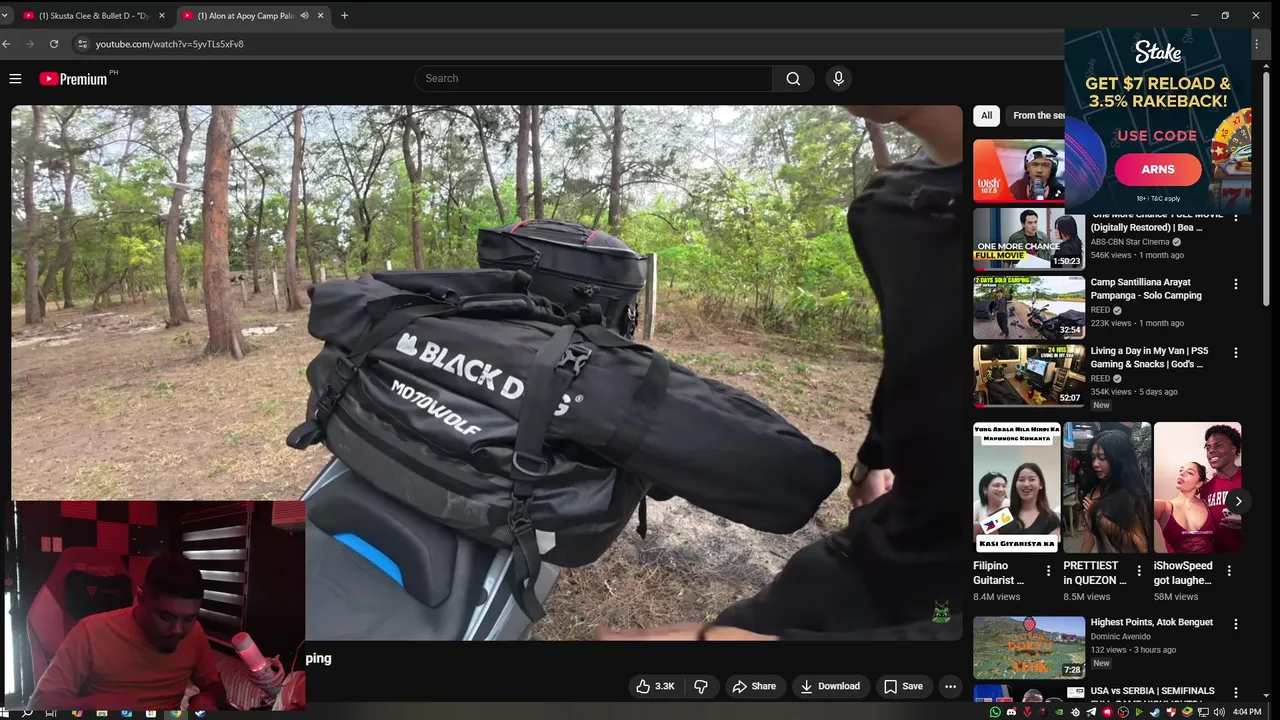Image resolution: width=1280 pixels, height=720 pixels.
Task: Open 'PRETTIEST in QUEZON' short
Action: [1107, 488]
